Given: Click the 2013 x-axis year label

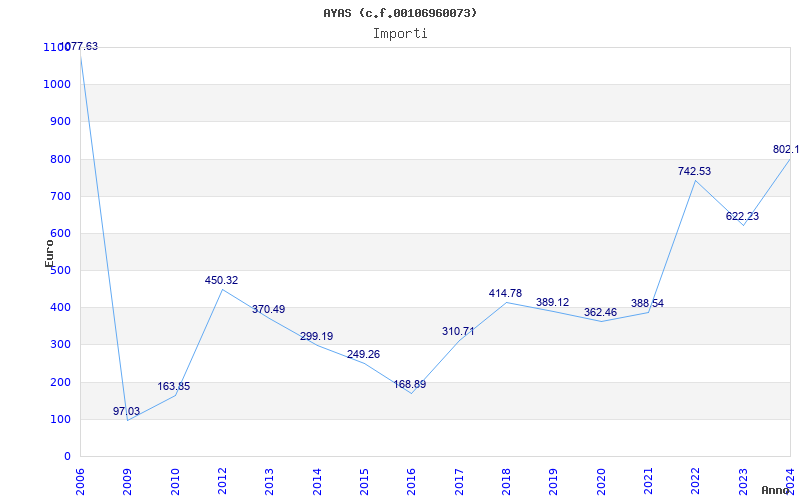Looking at the screenshot, I should point(269,482).
